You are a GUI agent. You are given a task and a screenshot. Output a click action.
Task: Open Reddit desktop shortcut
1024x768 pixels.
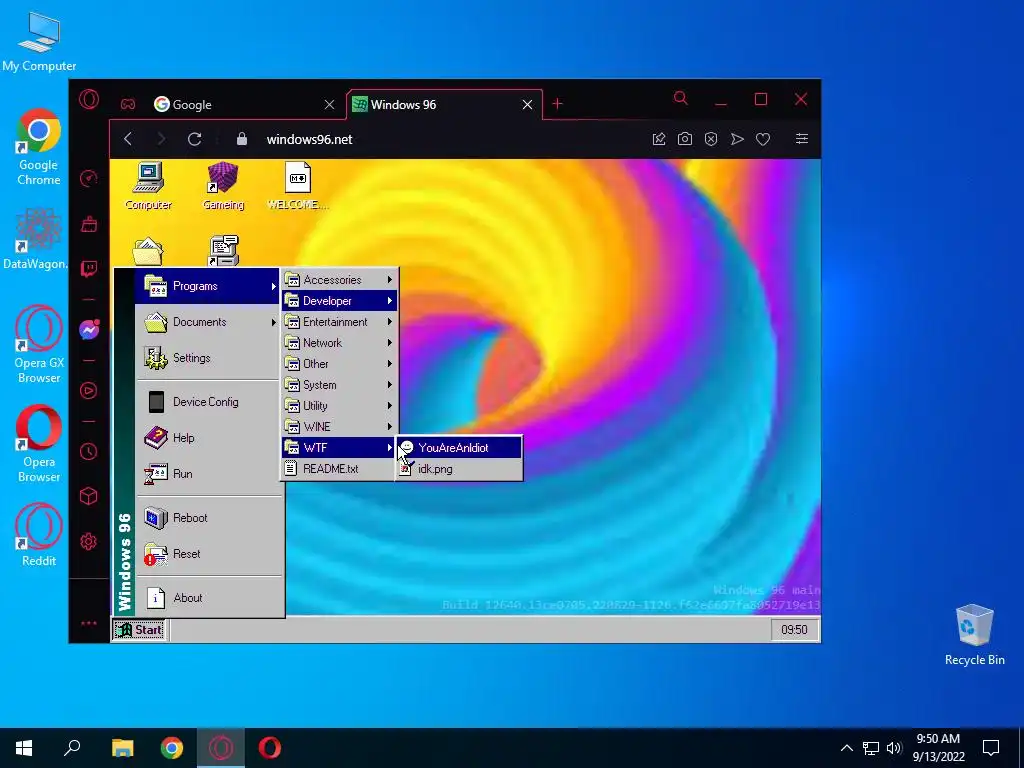point(39,534)
